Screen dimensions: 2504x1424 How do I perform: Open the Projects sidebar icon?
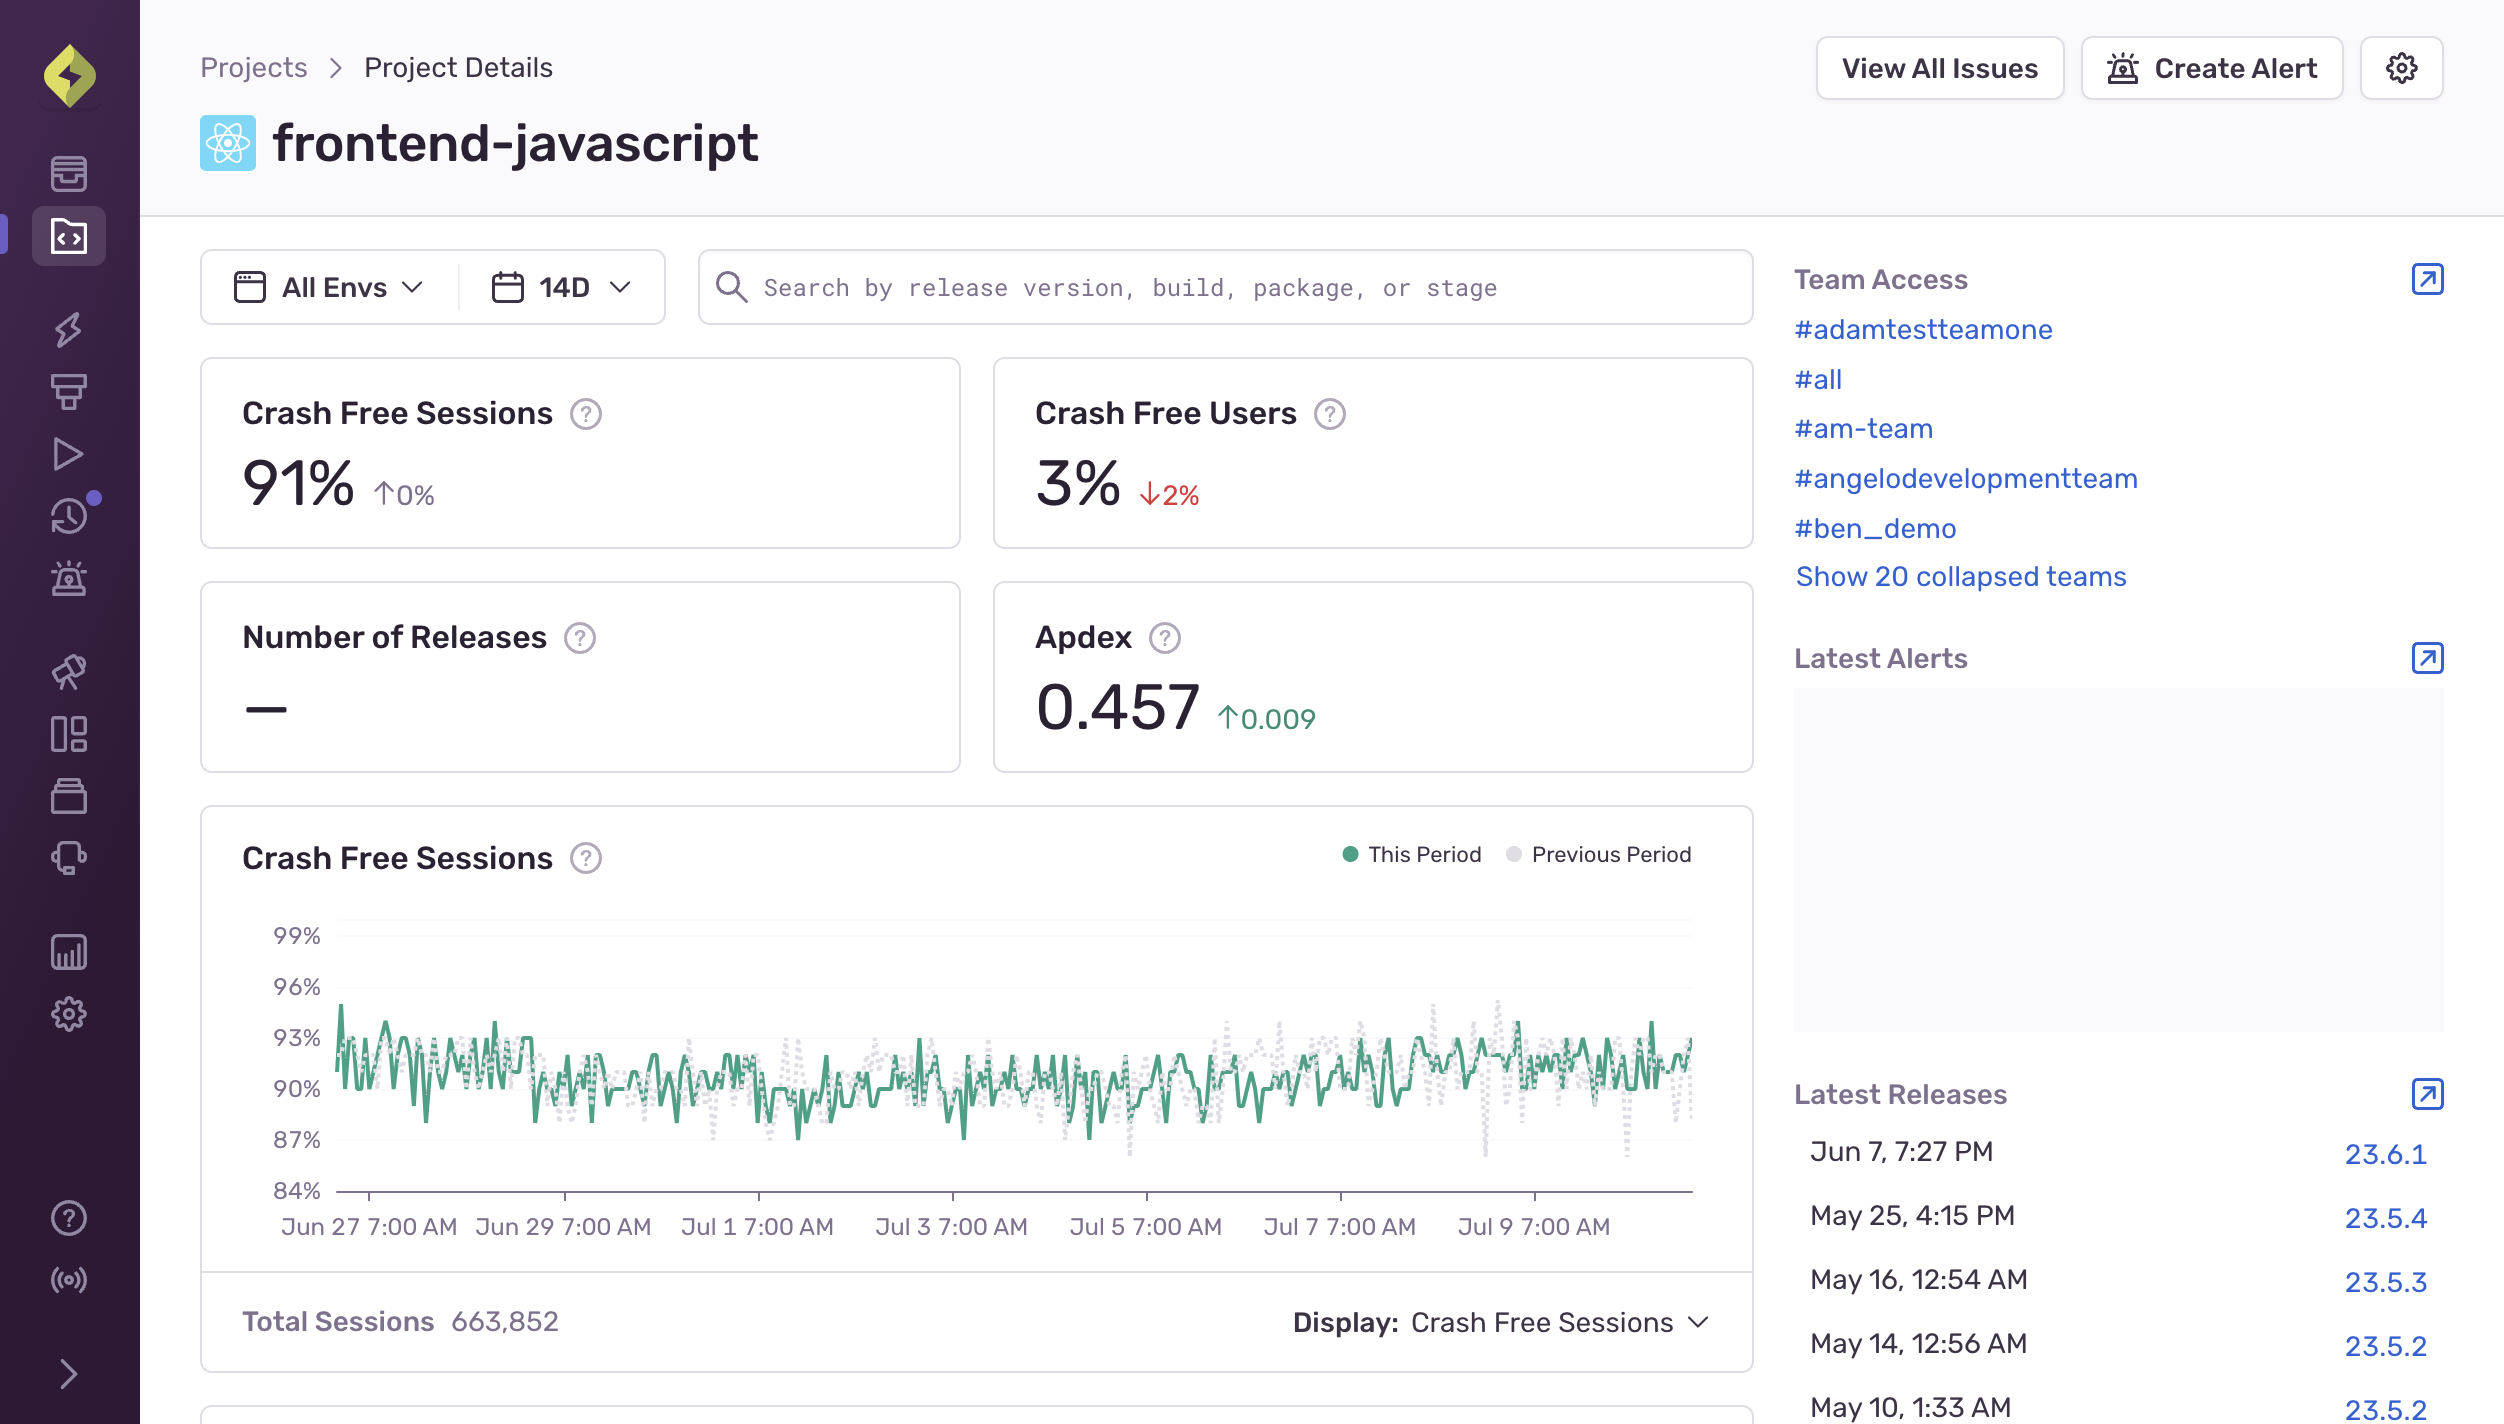click(69, 236)
